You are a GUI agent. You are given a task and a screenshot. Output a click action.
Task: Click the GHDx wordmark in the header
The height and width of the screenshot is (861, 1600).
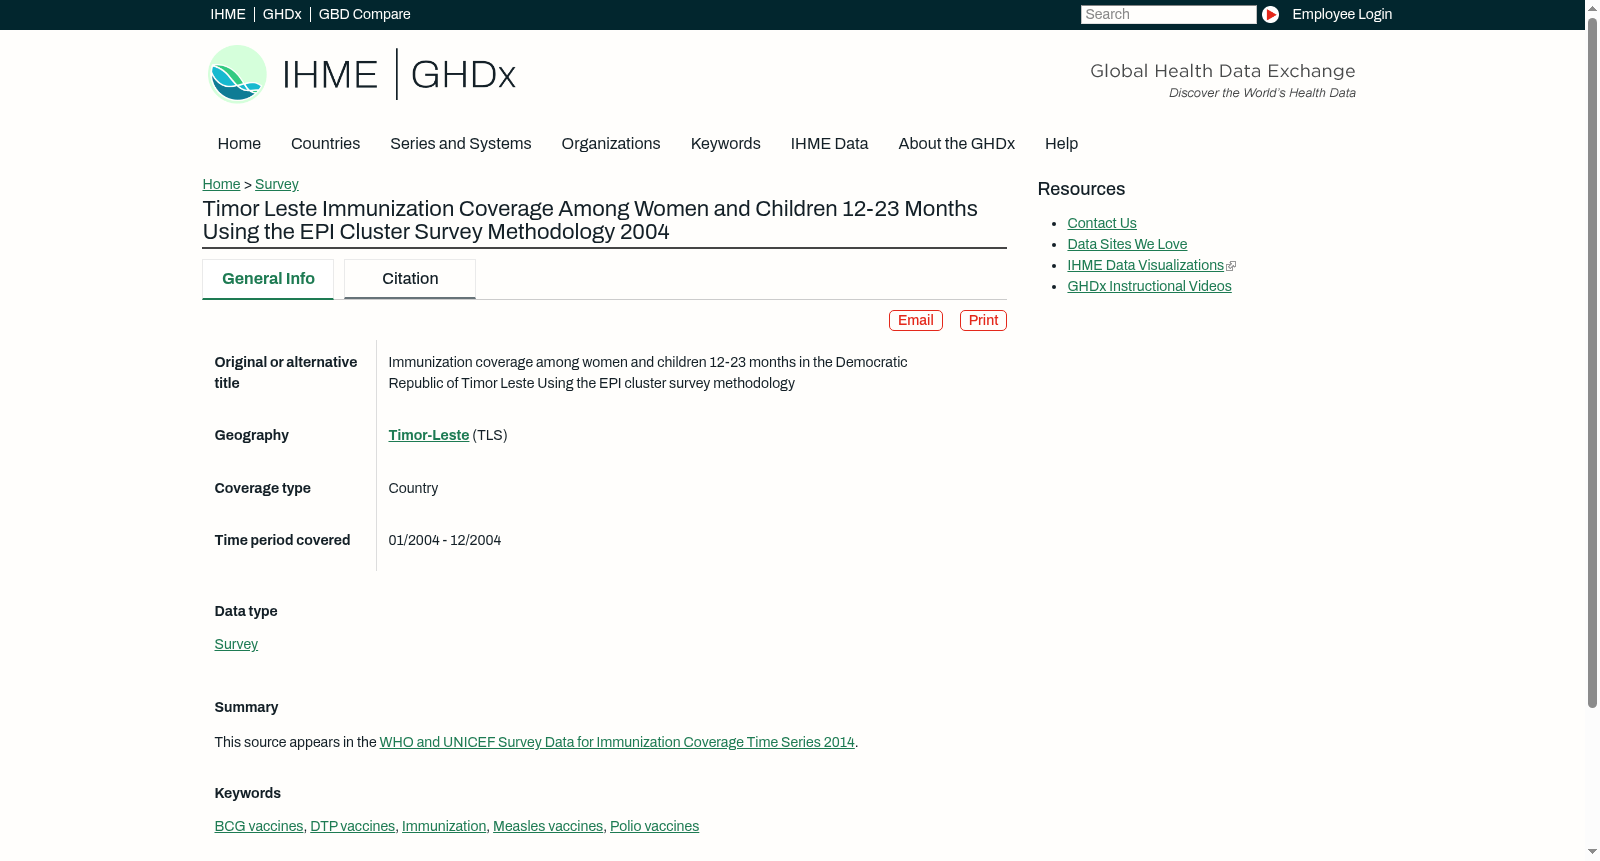point(463,75)
